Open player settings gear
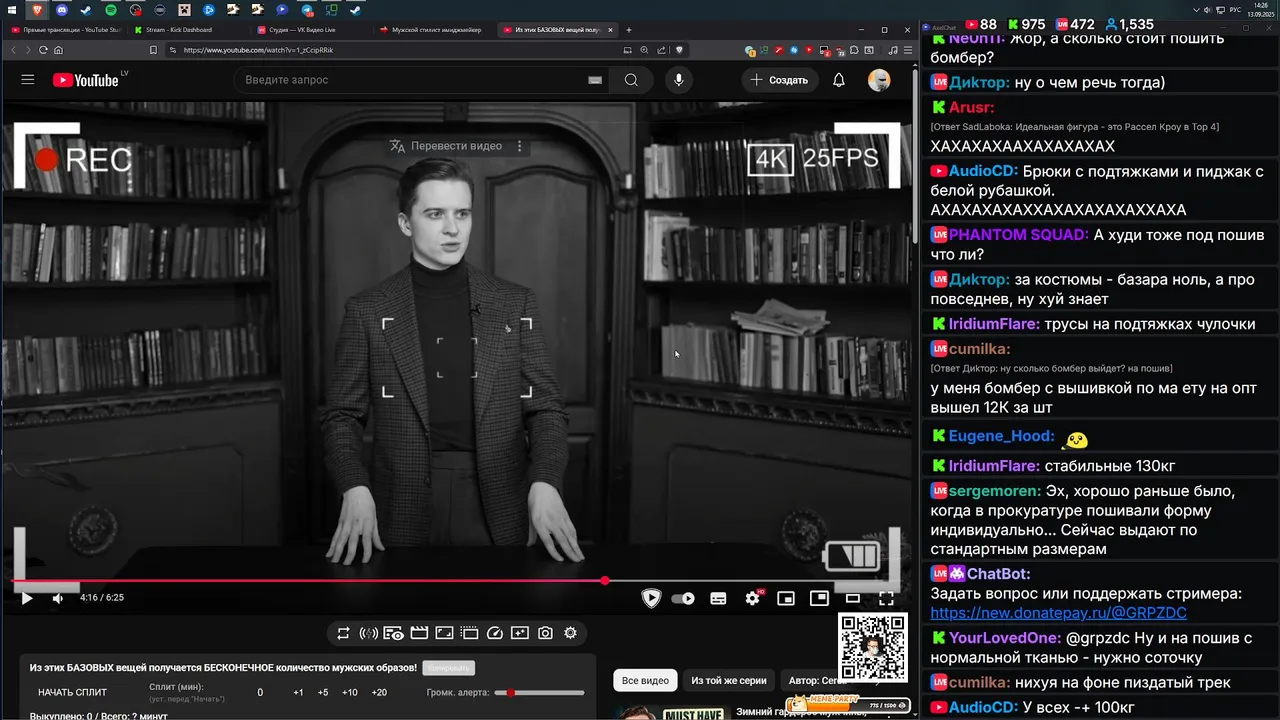Screen dimensions: 1280x720 click(753, 598)
